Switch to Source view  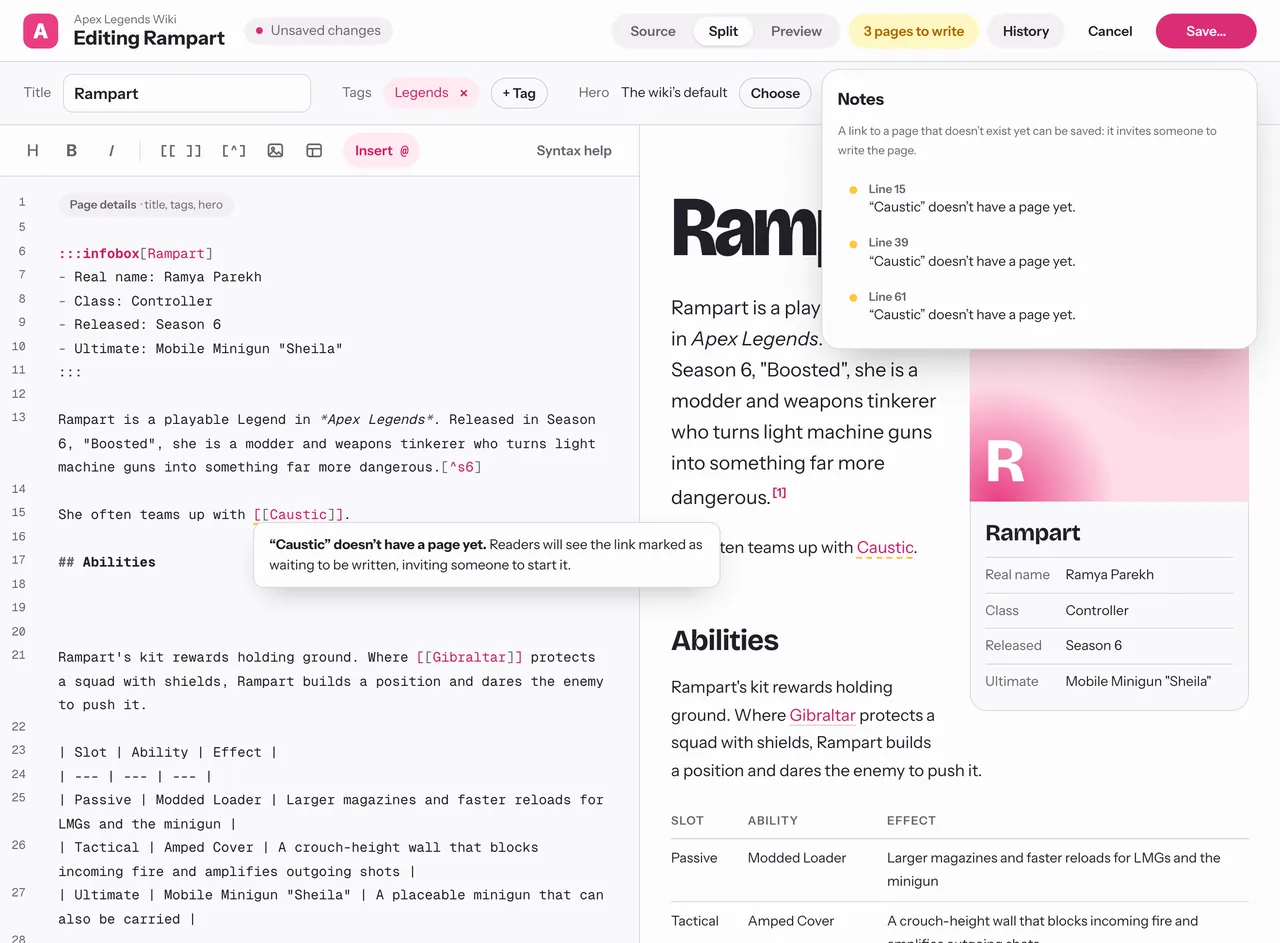[x=653, y=31]
